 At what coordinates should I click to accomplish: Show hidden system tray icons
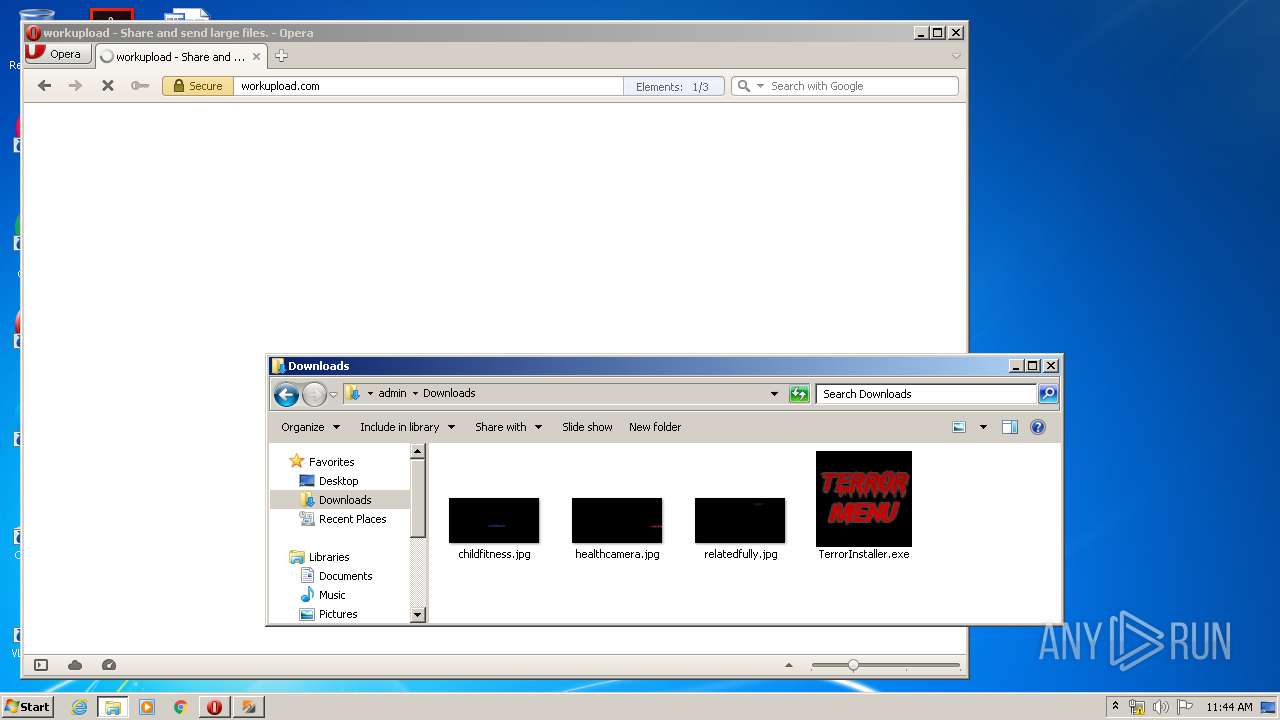(1115, 707)
